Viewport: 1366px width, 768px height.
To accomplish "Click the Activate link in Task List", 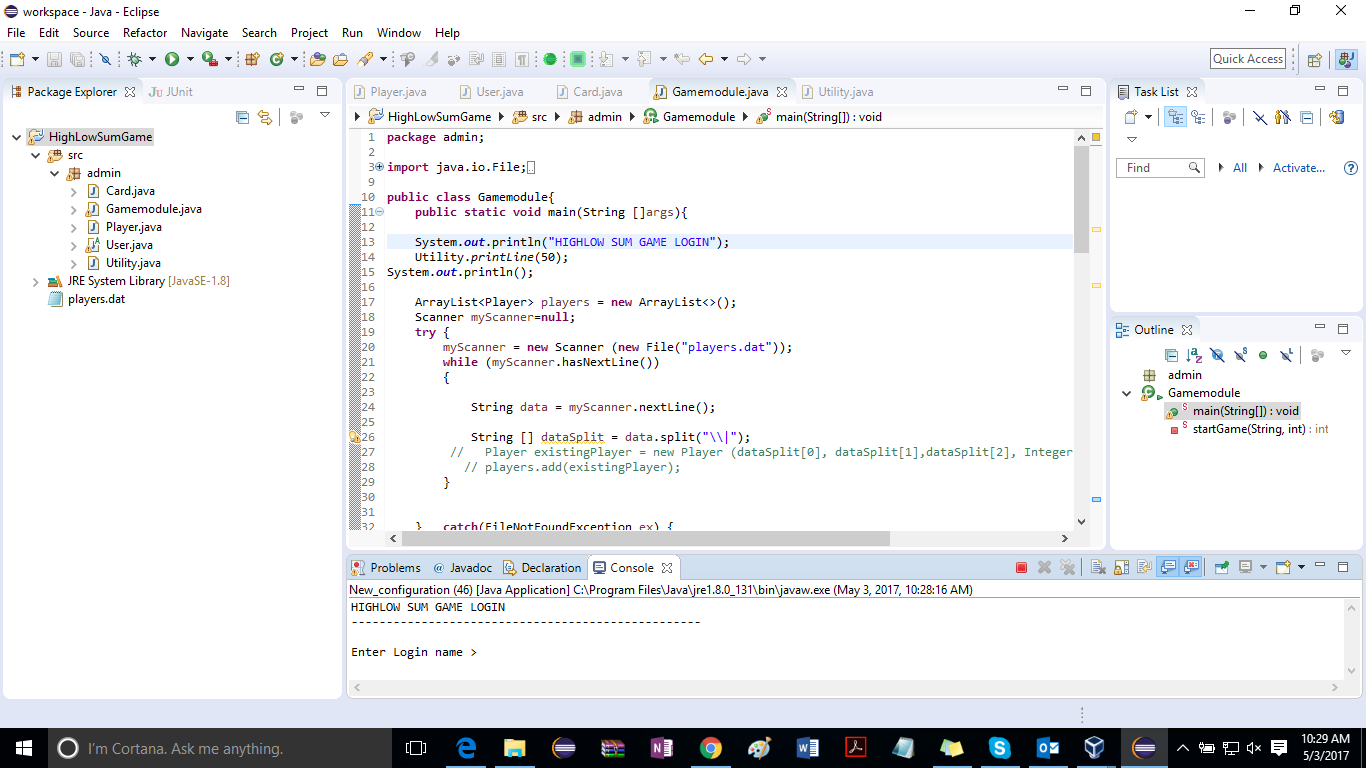I will tap(1297, 167).
